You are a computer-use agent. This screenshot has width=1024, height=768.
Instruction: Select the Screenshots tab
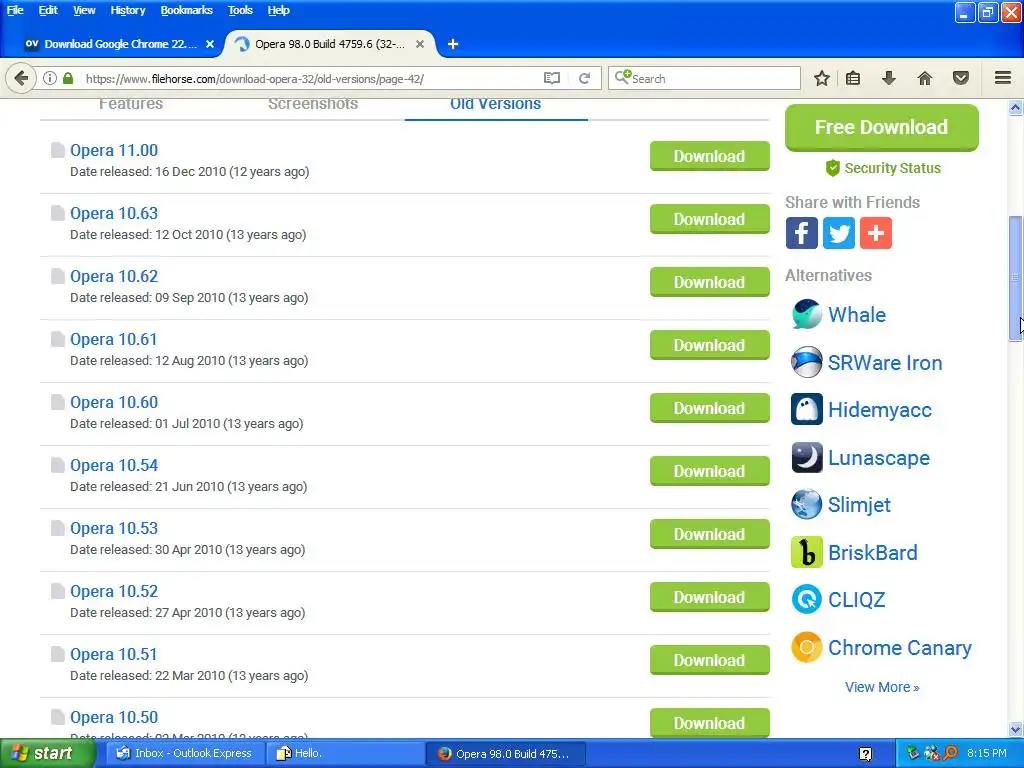(313, 104)
